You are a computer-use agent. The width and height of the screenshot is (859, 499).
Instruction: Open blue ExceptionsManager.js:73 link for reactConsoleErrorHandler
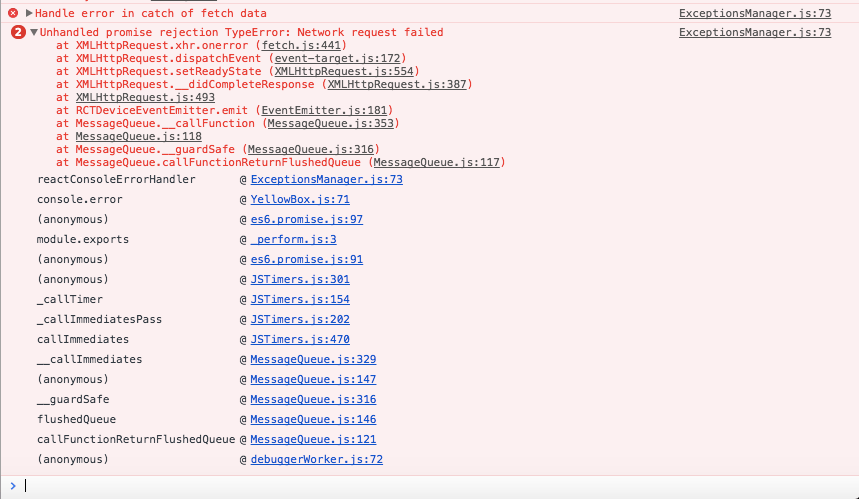coord(327,179)
